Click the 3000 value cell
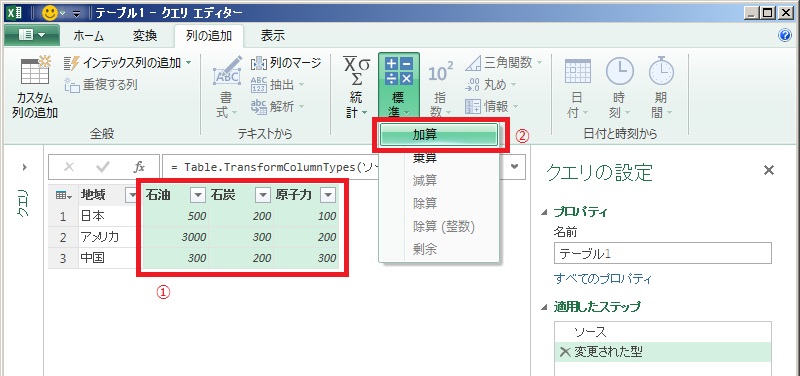 [x=176, y=237]
